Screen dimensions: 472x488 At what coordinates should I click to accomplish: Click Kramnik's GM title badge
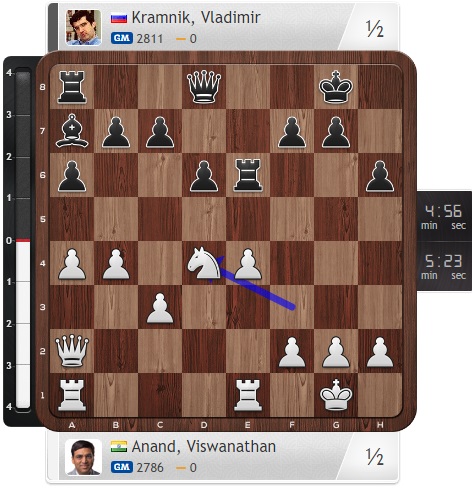point(122,38)
